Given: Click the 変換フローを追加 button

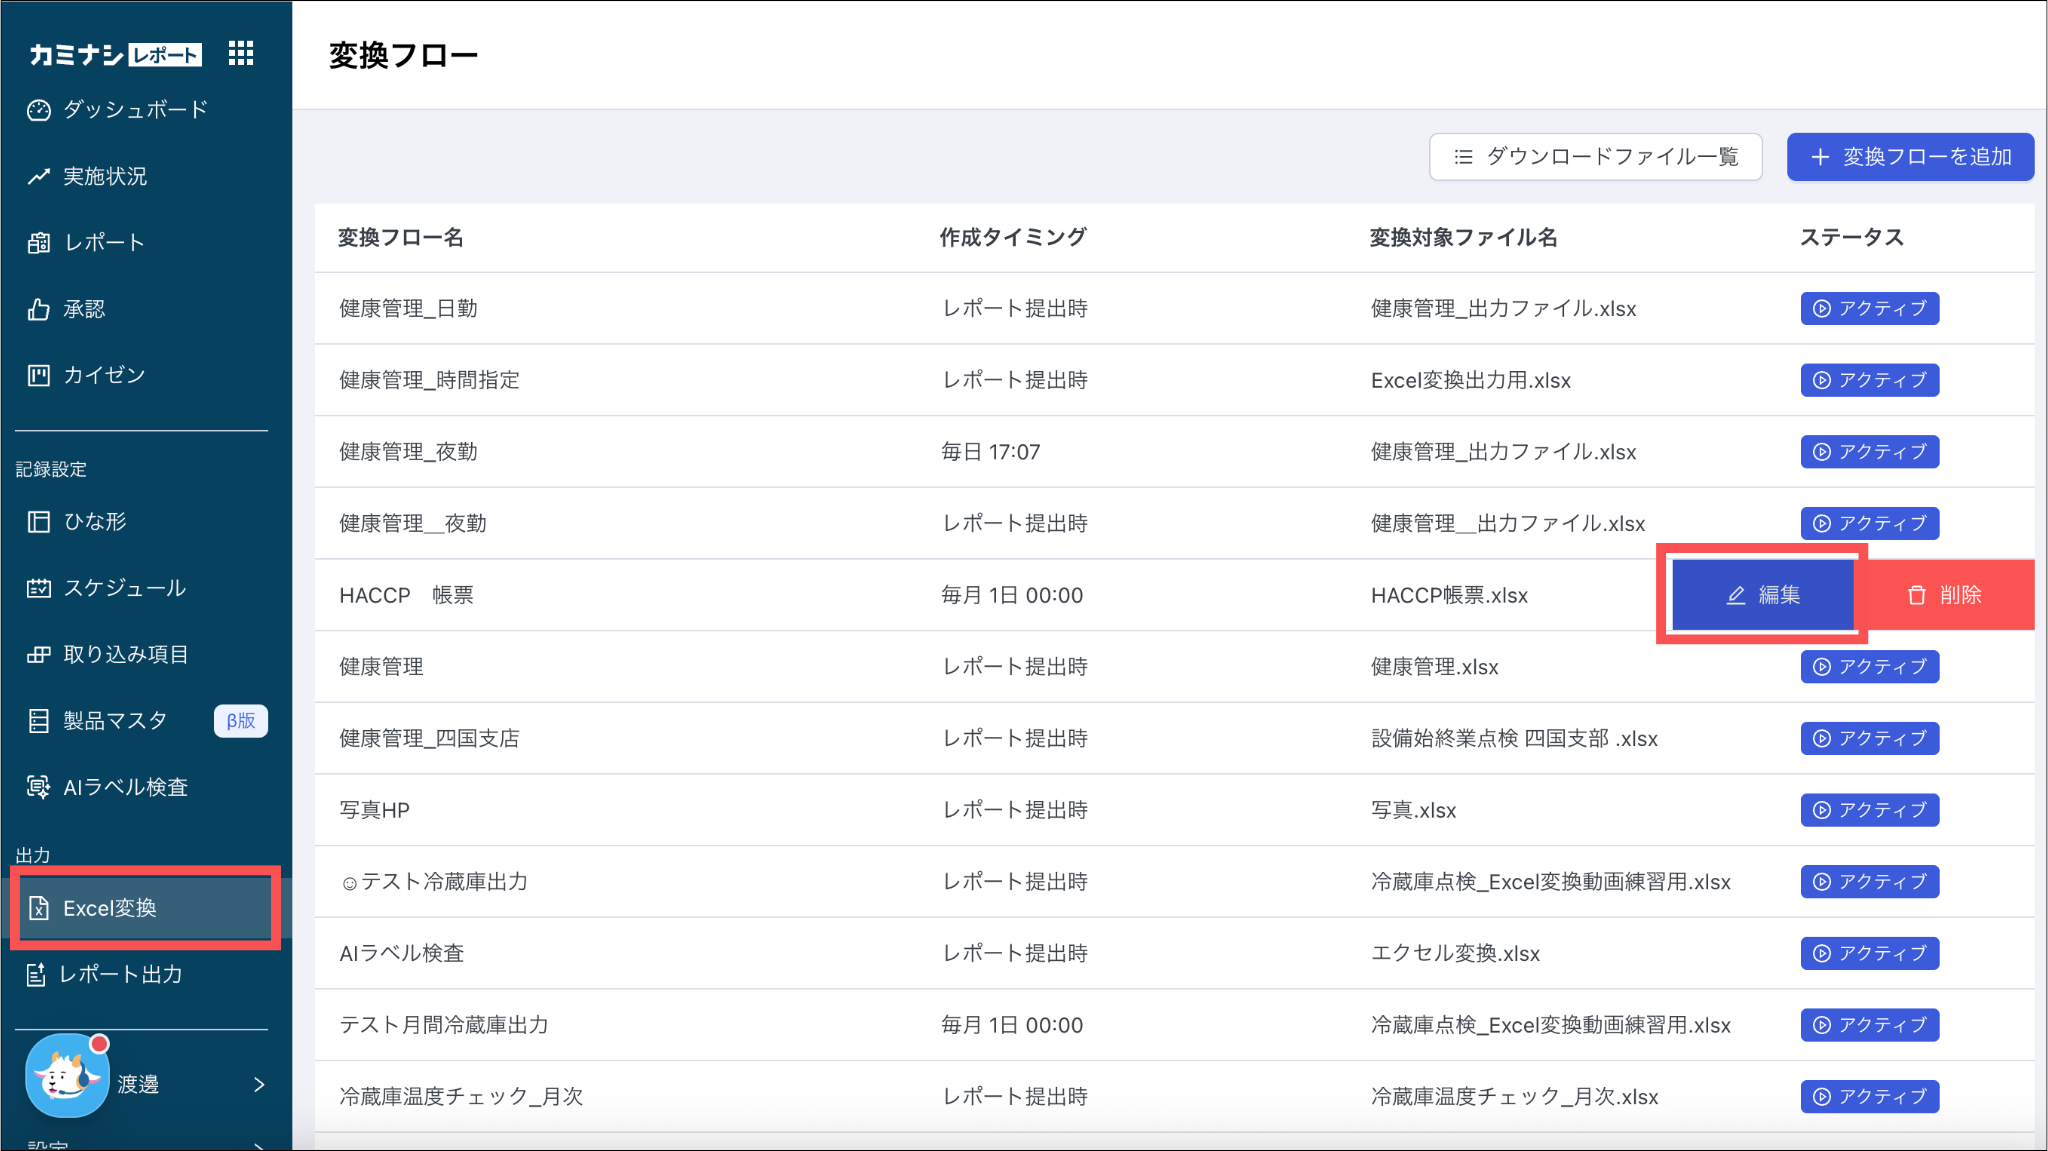Looking at the screenshot, I should point(1910,157).
